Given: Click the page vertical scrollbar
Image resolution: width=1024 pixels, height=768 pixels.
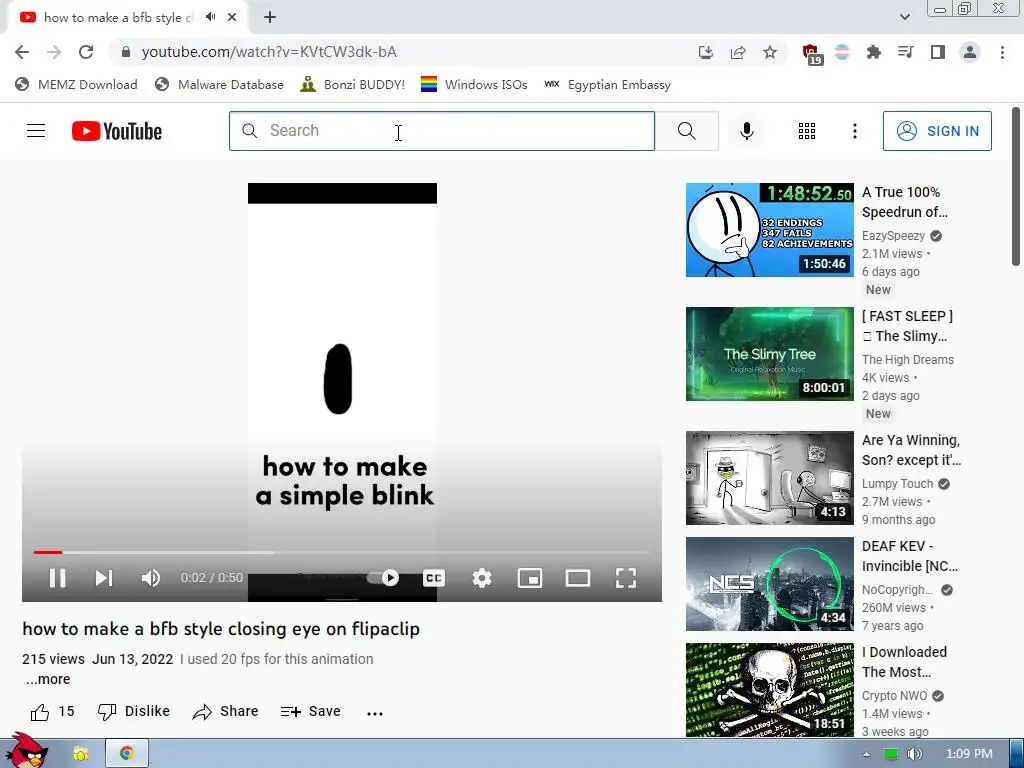Looking at the screenshot, I should 1016,187.
